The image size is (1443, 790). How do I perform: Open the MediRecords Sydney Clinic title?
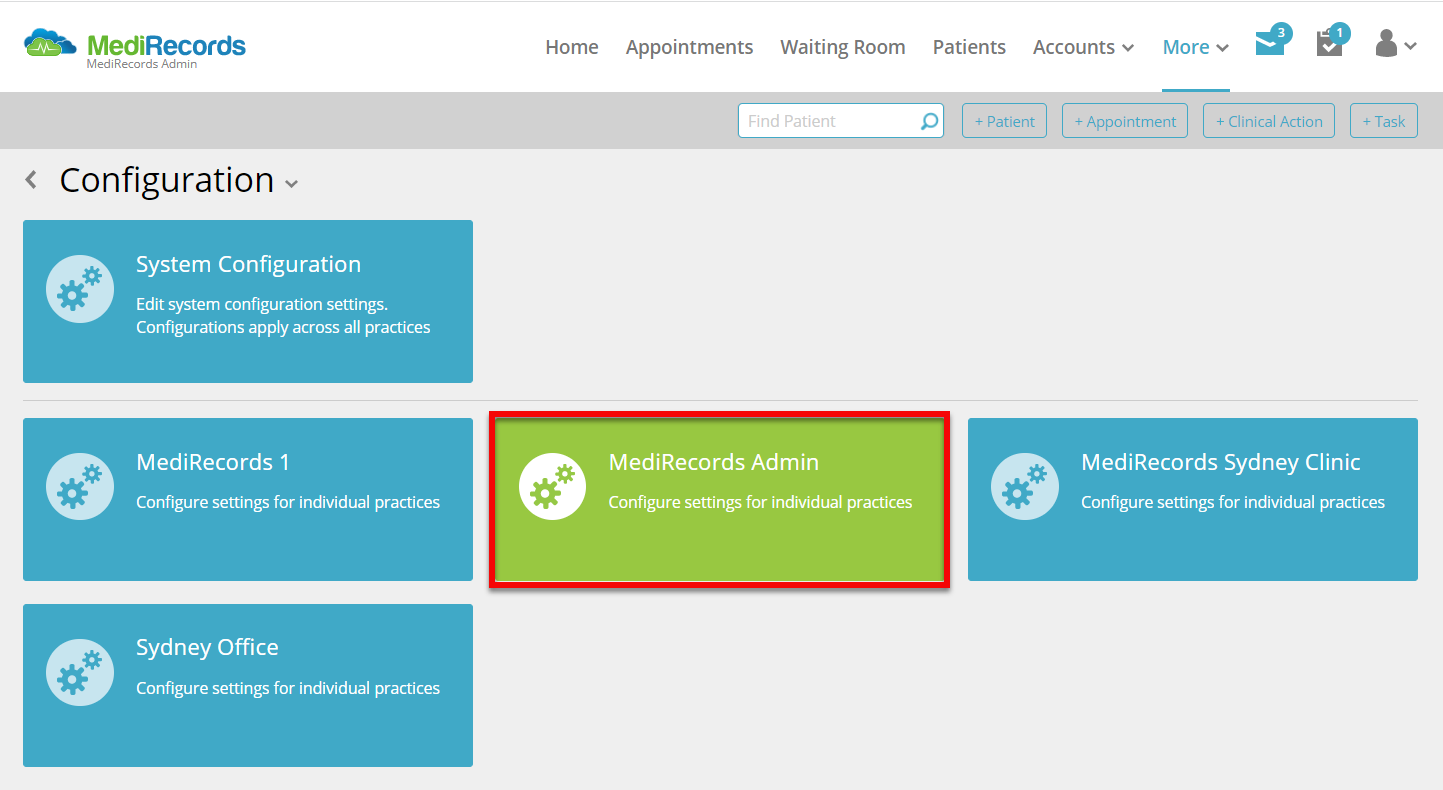(1221, 462)
